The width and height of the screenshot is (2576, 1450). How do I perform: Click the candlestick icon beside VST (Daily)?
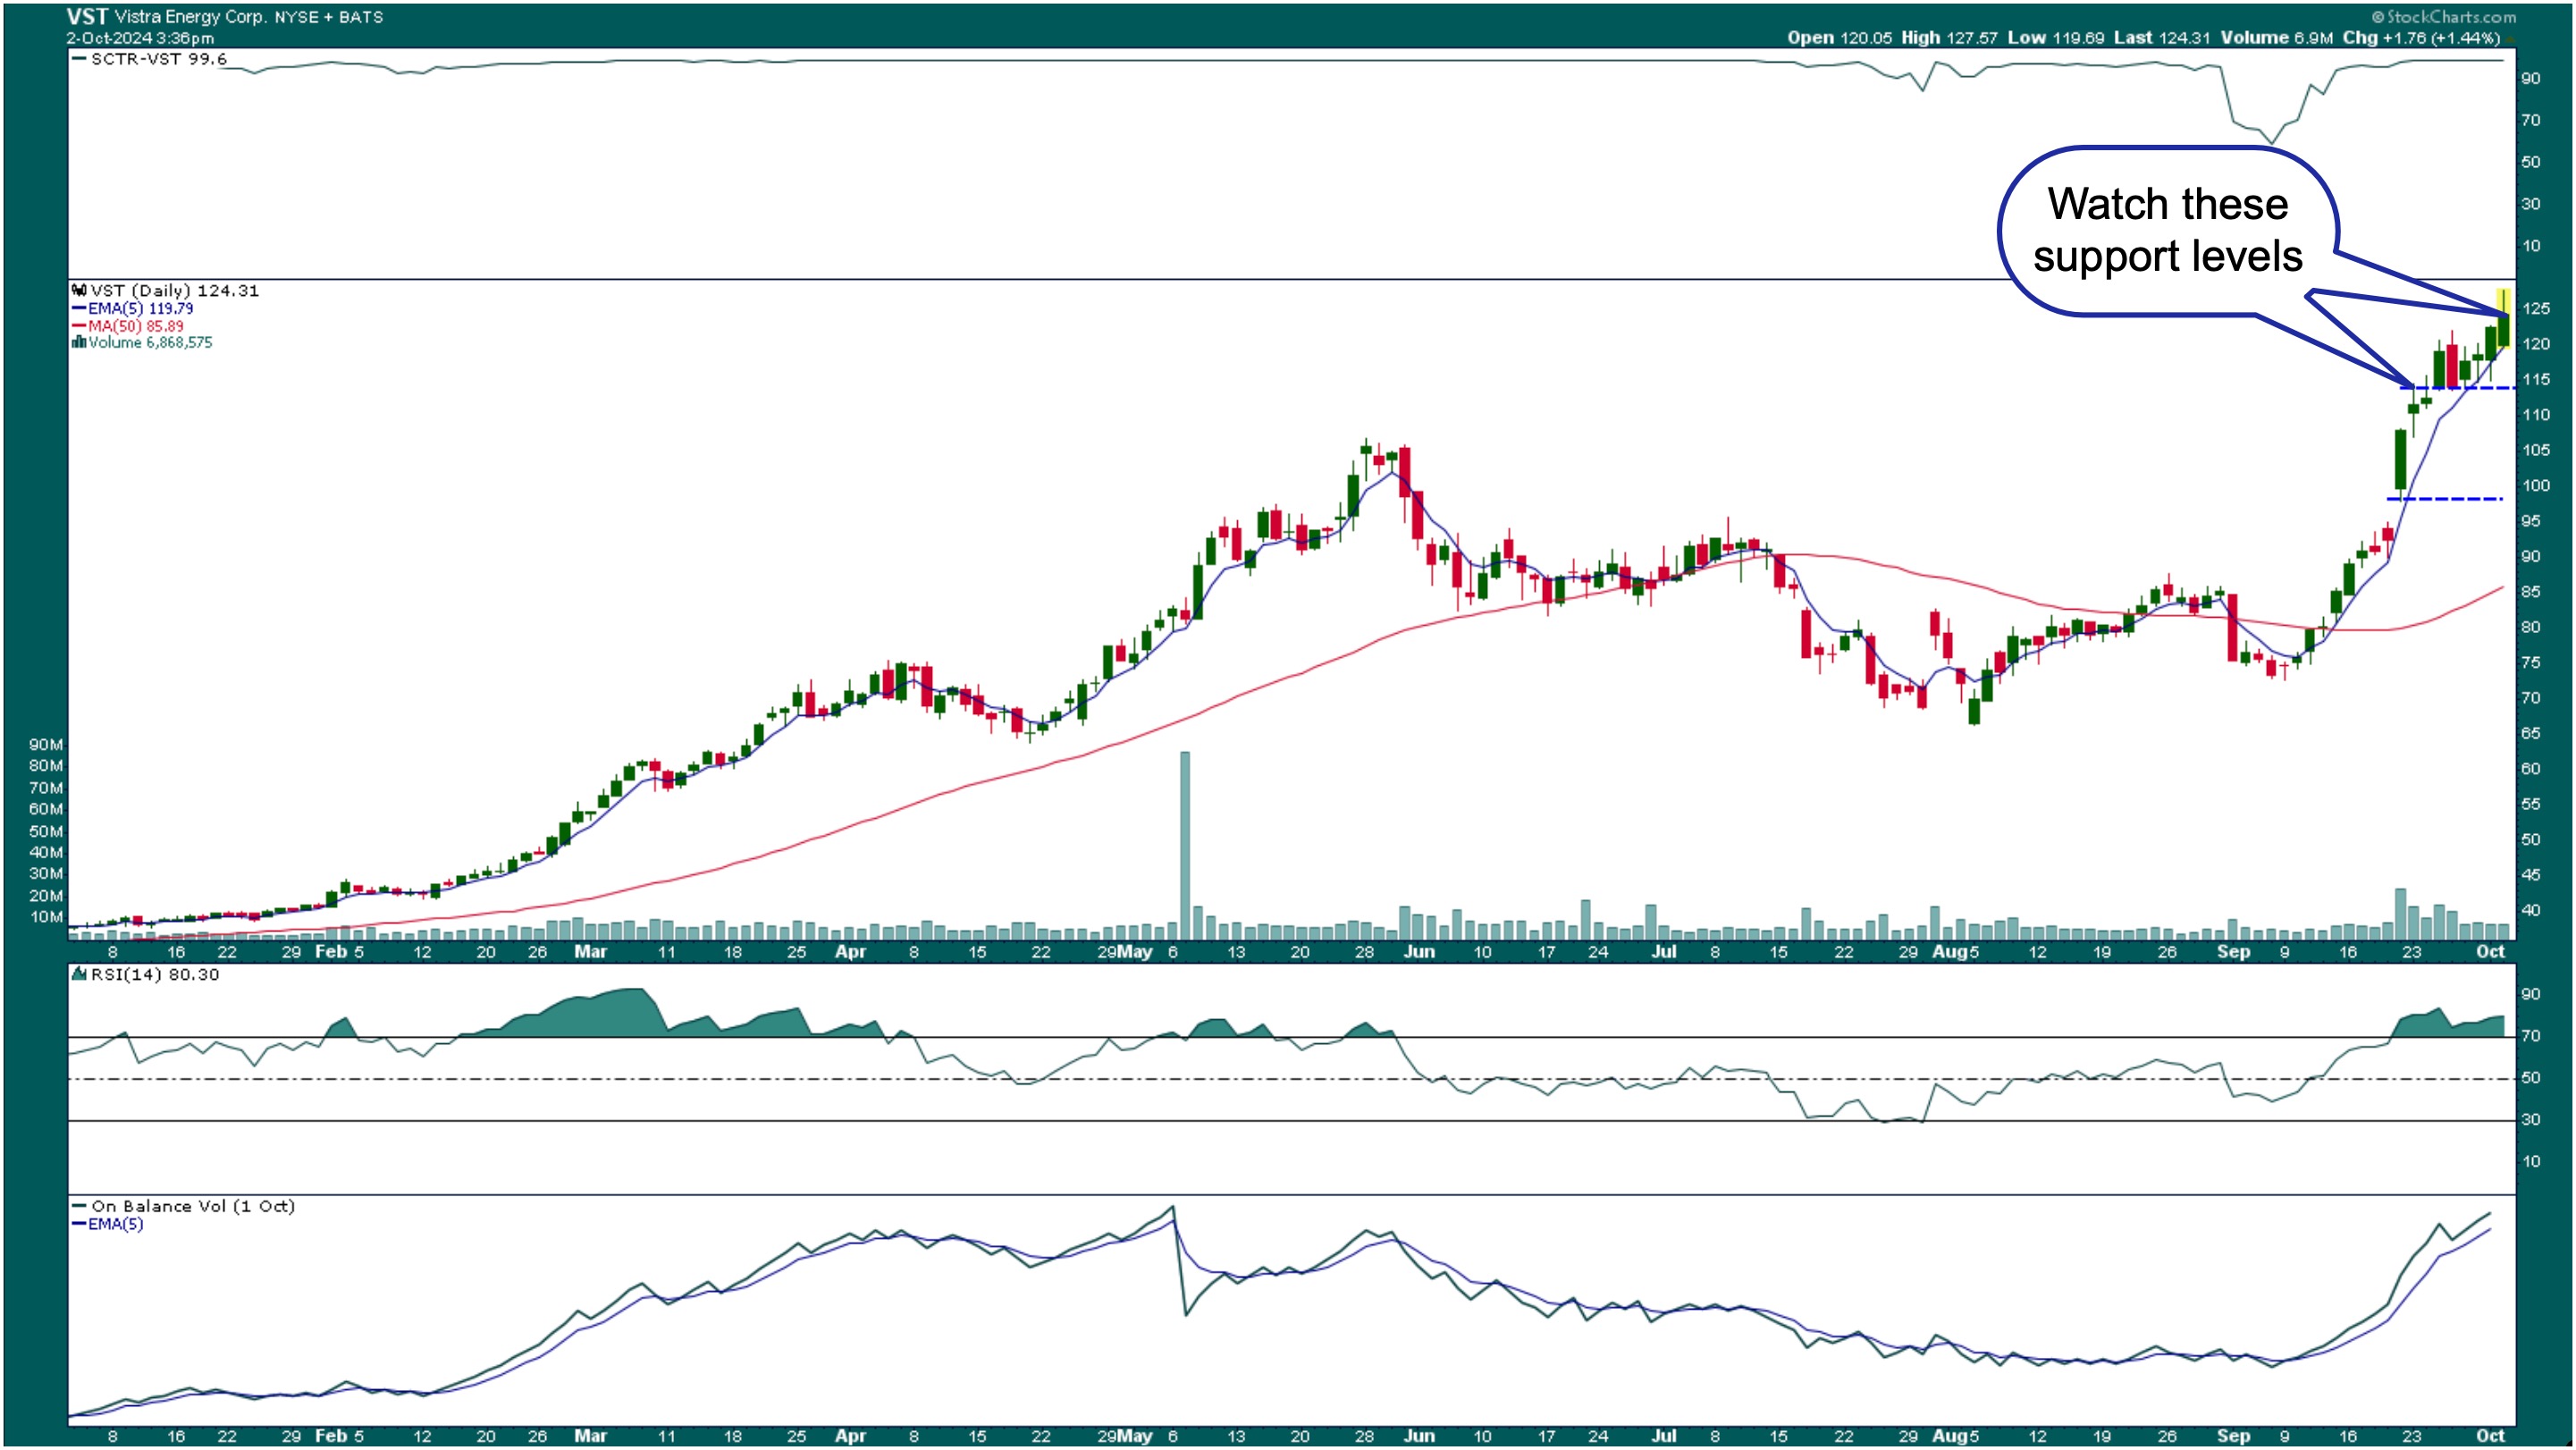(78, 290)
